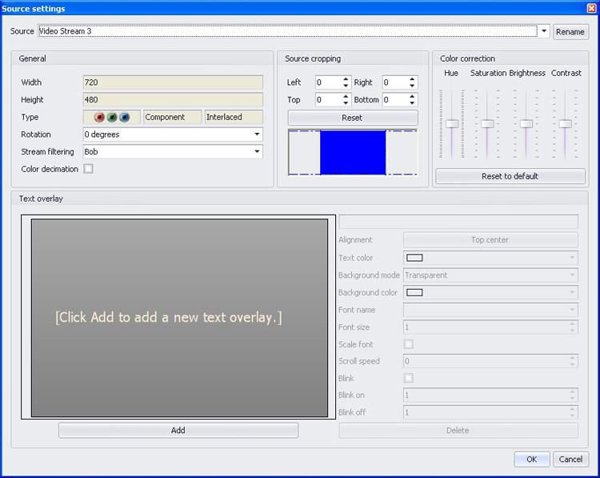Image resolution: width=600 pixels, height=478 pixels.
Task: Increase the Top crop value
Action: pos(346,96)
